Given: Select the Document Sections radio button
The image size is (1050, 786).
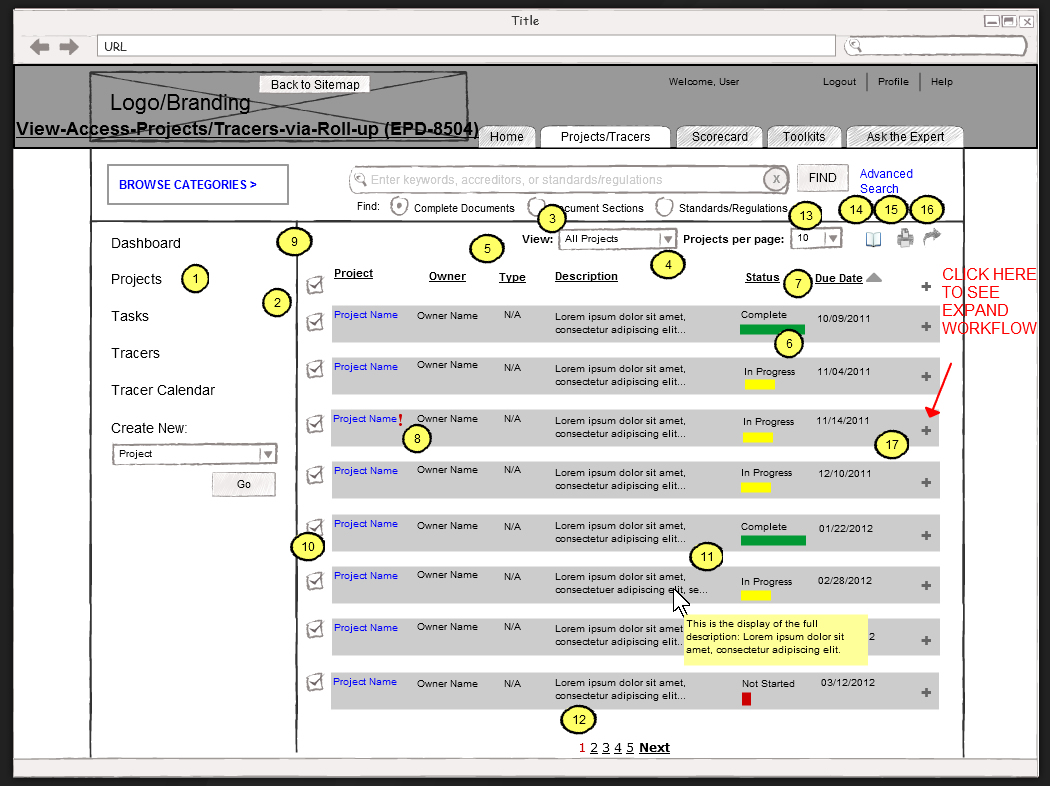Looking at the screenshot, I should [536, 206].
